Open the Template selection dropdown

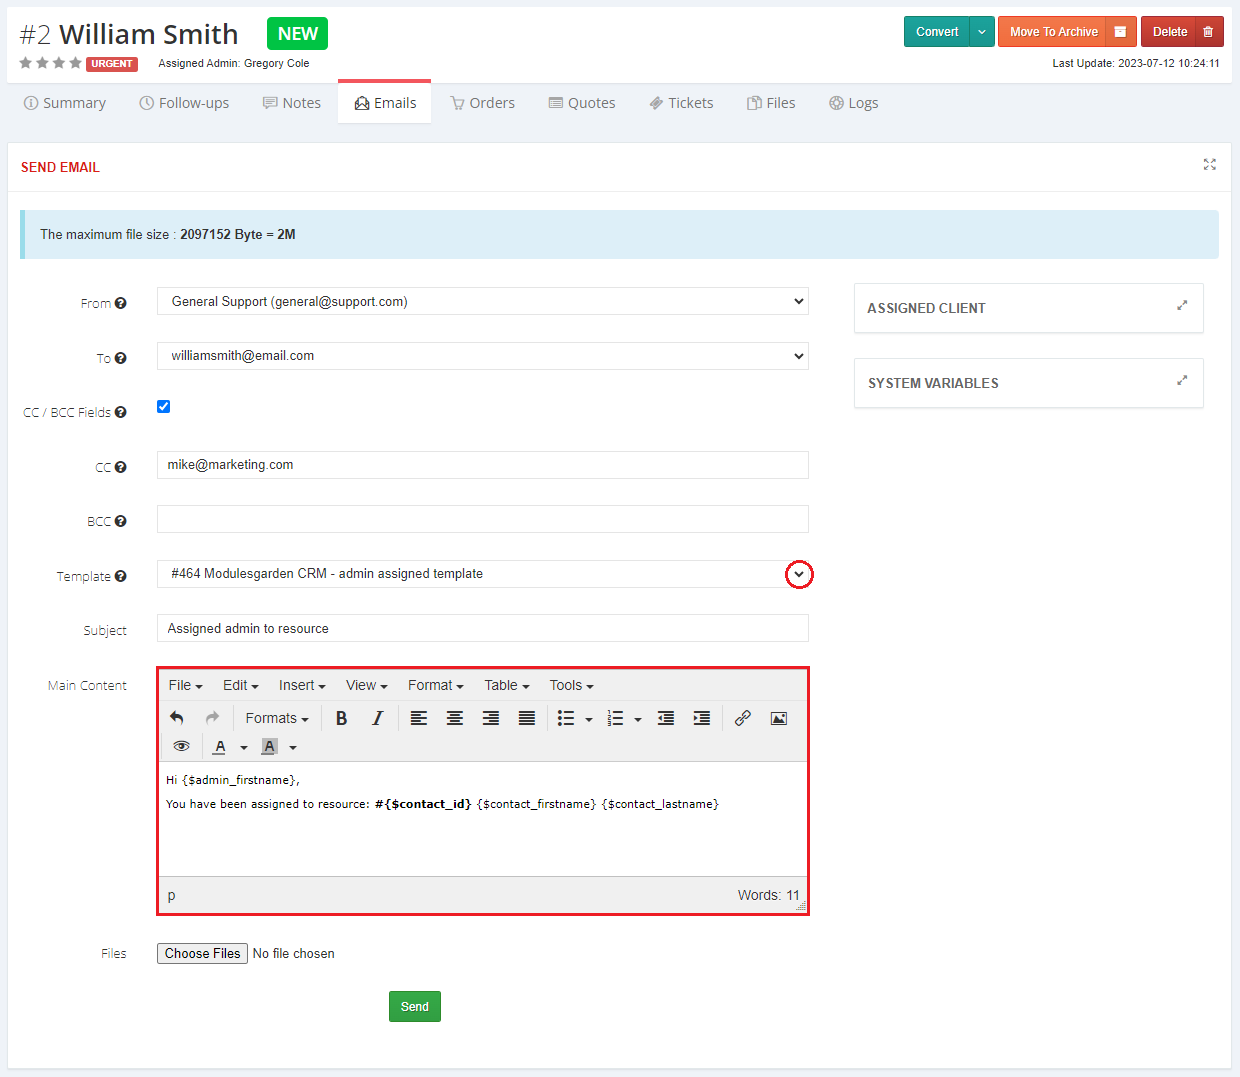[x=483, y=574]
